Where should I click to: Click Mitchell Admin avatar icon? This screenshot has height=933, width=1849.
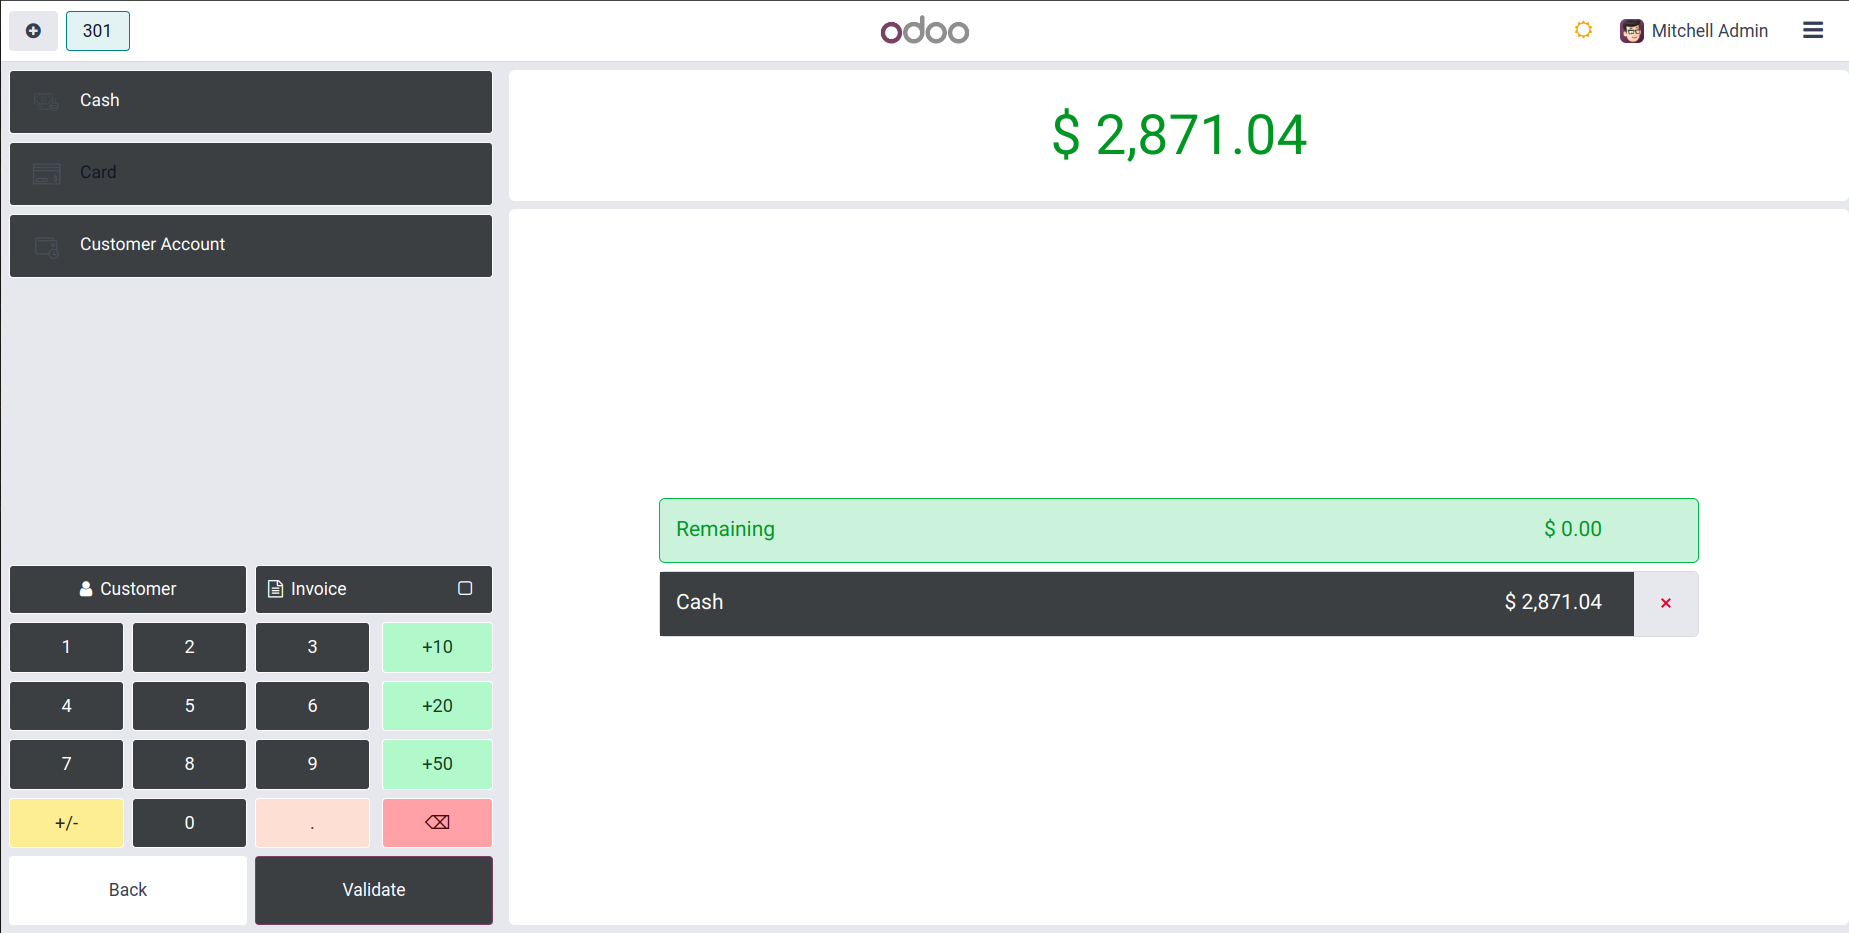[1632, 31]
